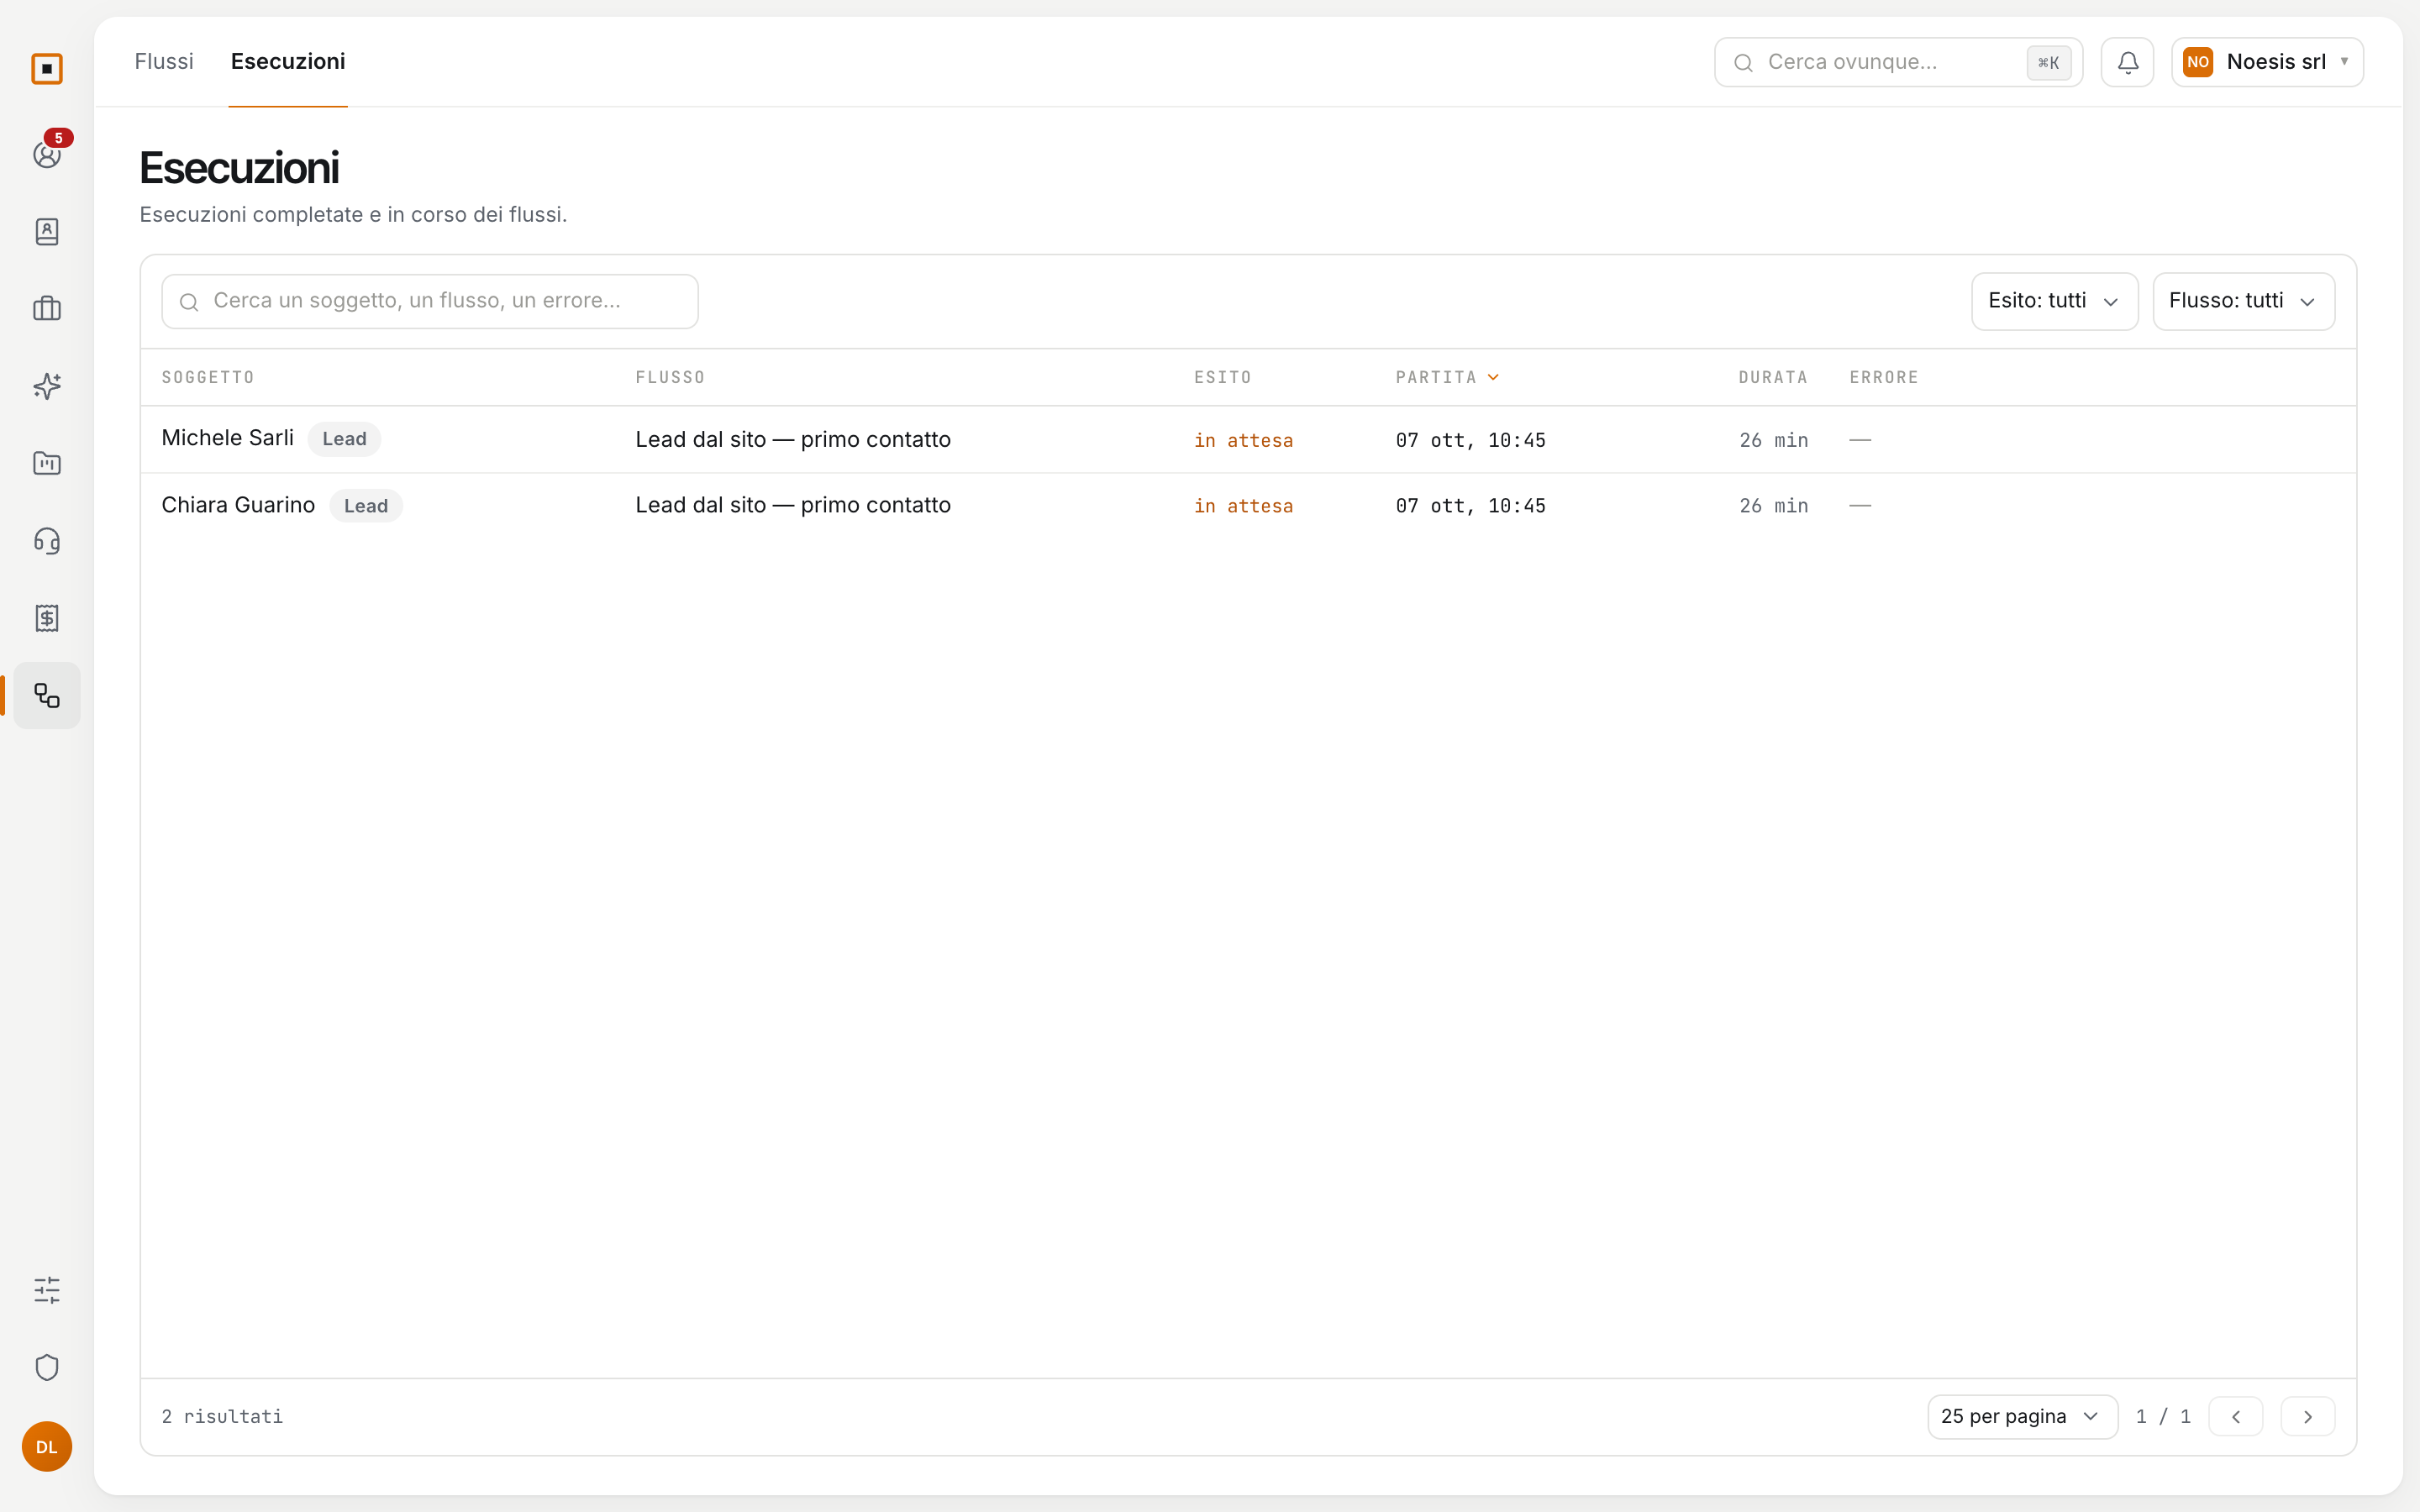Open the app logo home icon

coord(47,69)
